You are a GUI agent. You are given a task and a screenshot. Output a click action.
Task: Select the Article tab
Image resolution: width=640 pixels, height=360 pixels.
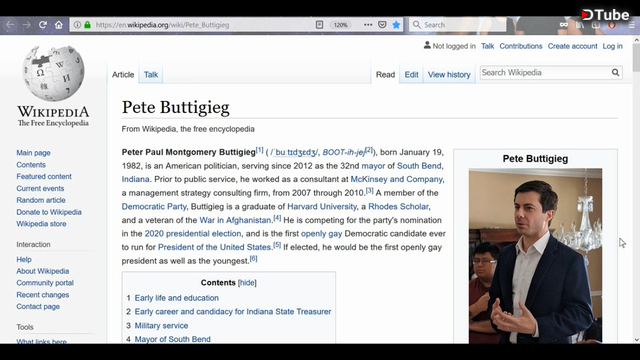click(x=123, y=75)
